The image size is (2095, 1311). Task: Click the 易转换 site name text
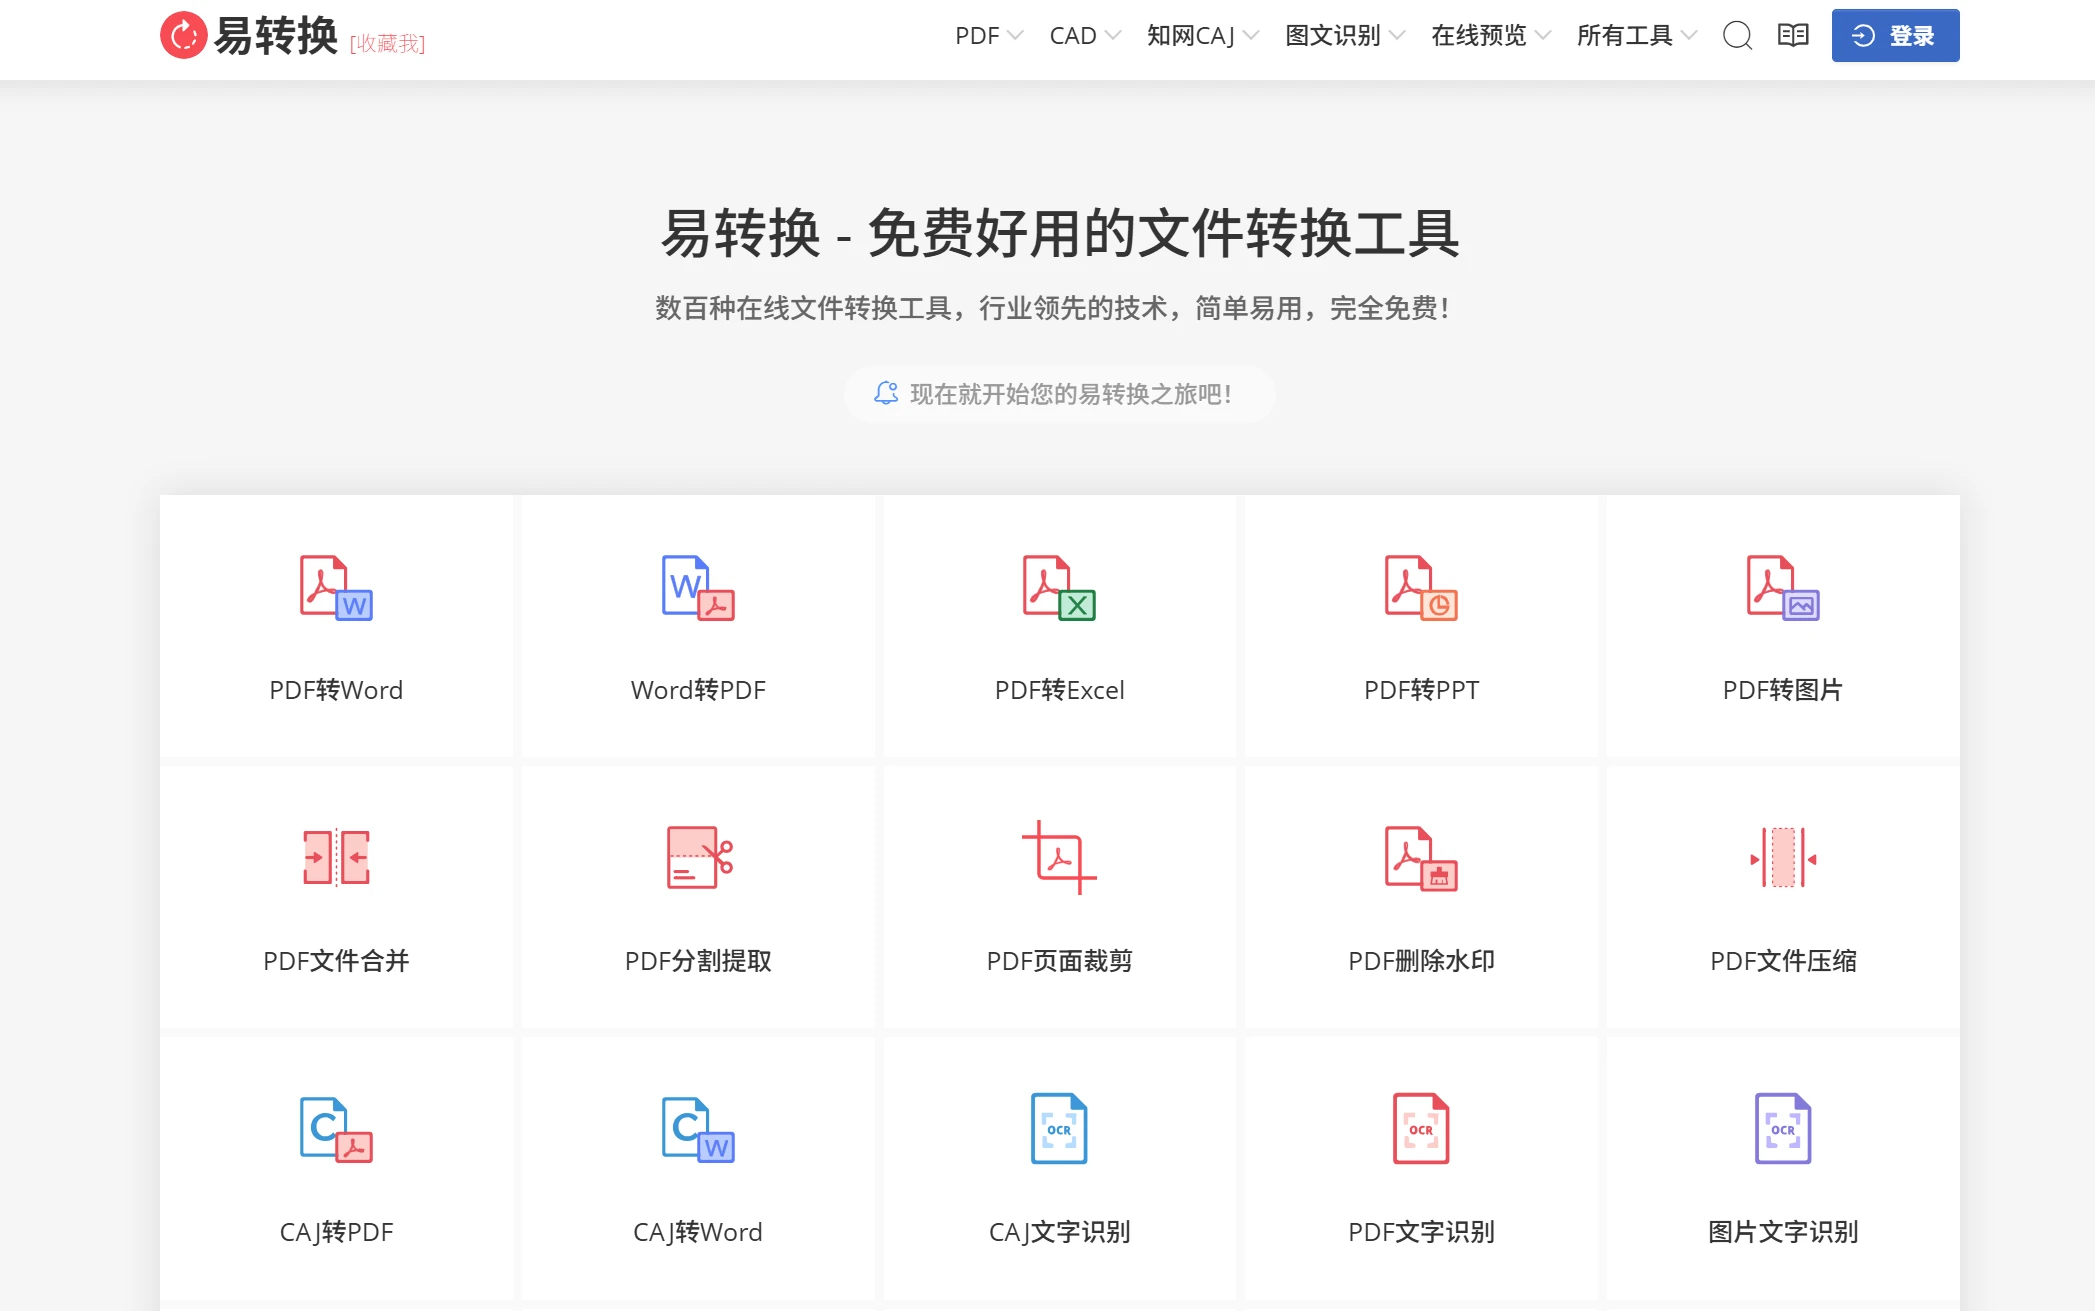coord(276,36)
